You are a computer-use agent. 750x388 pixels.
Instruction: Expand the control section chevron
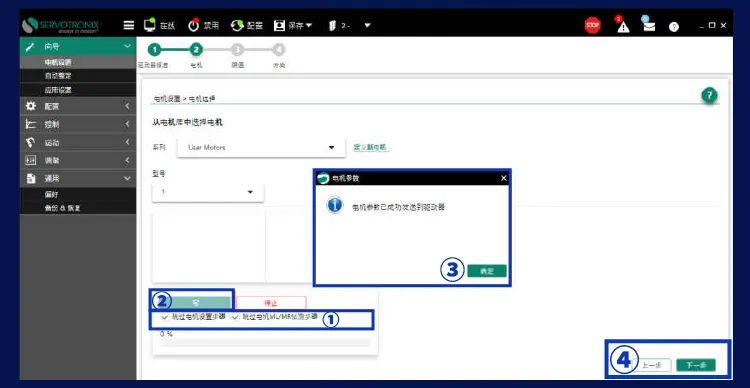[127, 124]
